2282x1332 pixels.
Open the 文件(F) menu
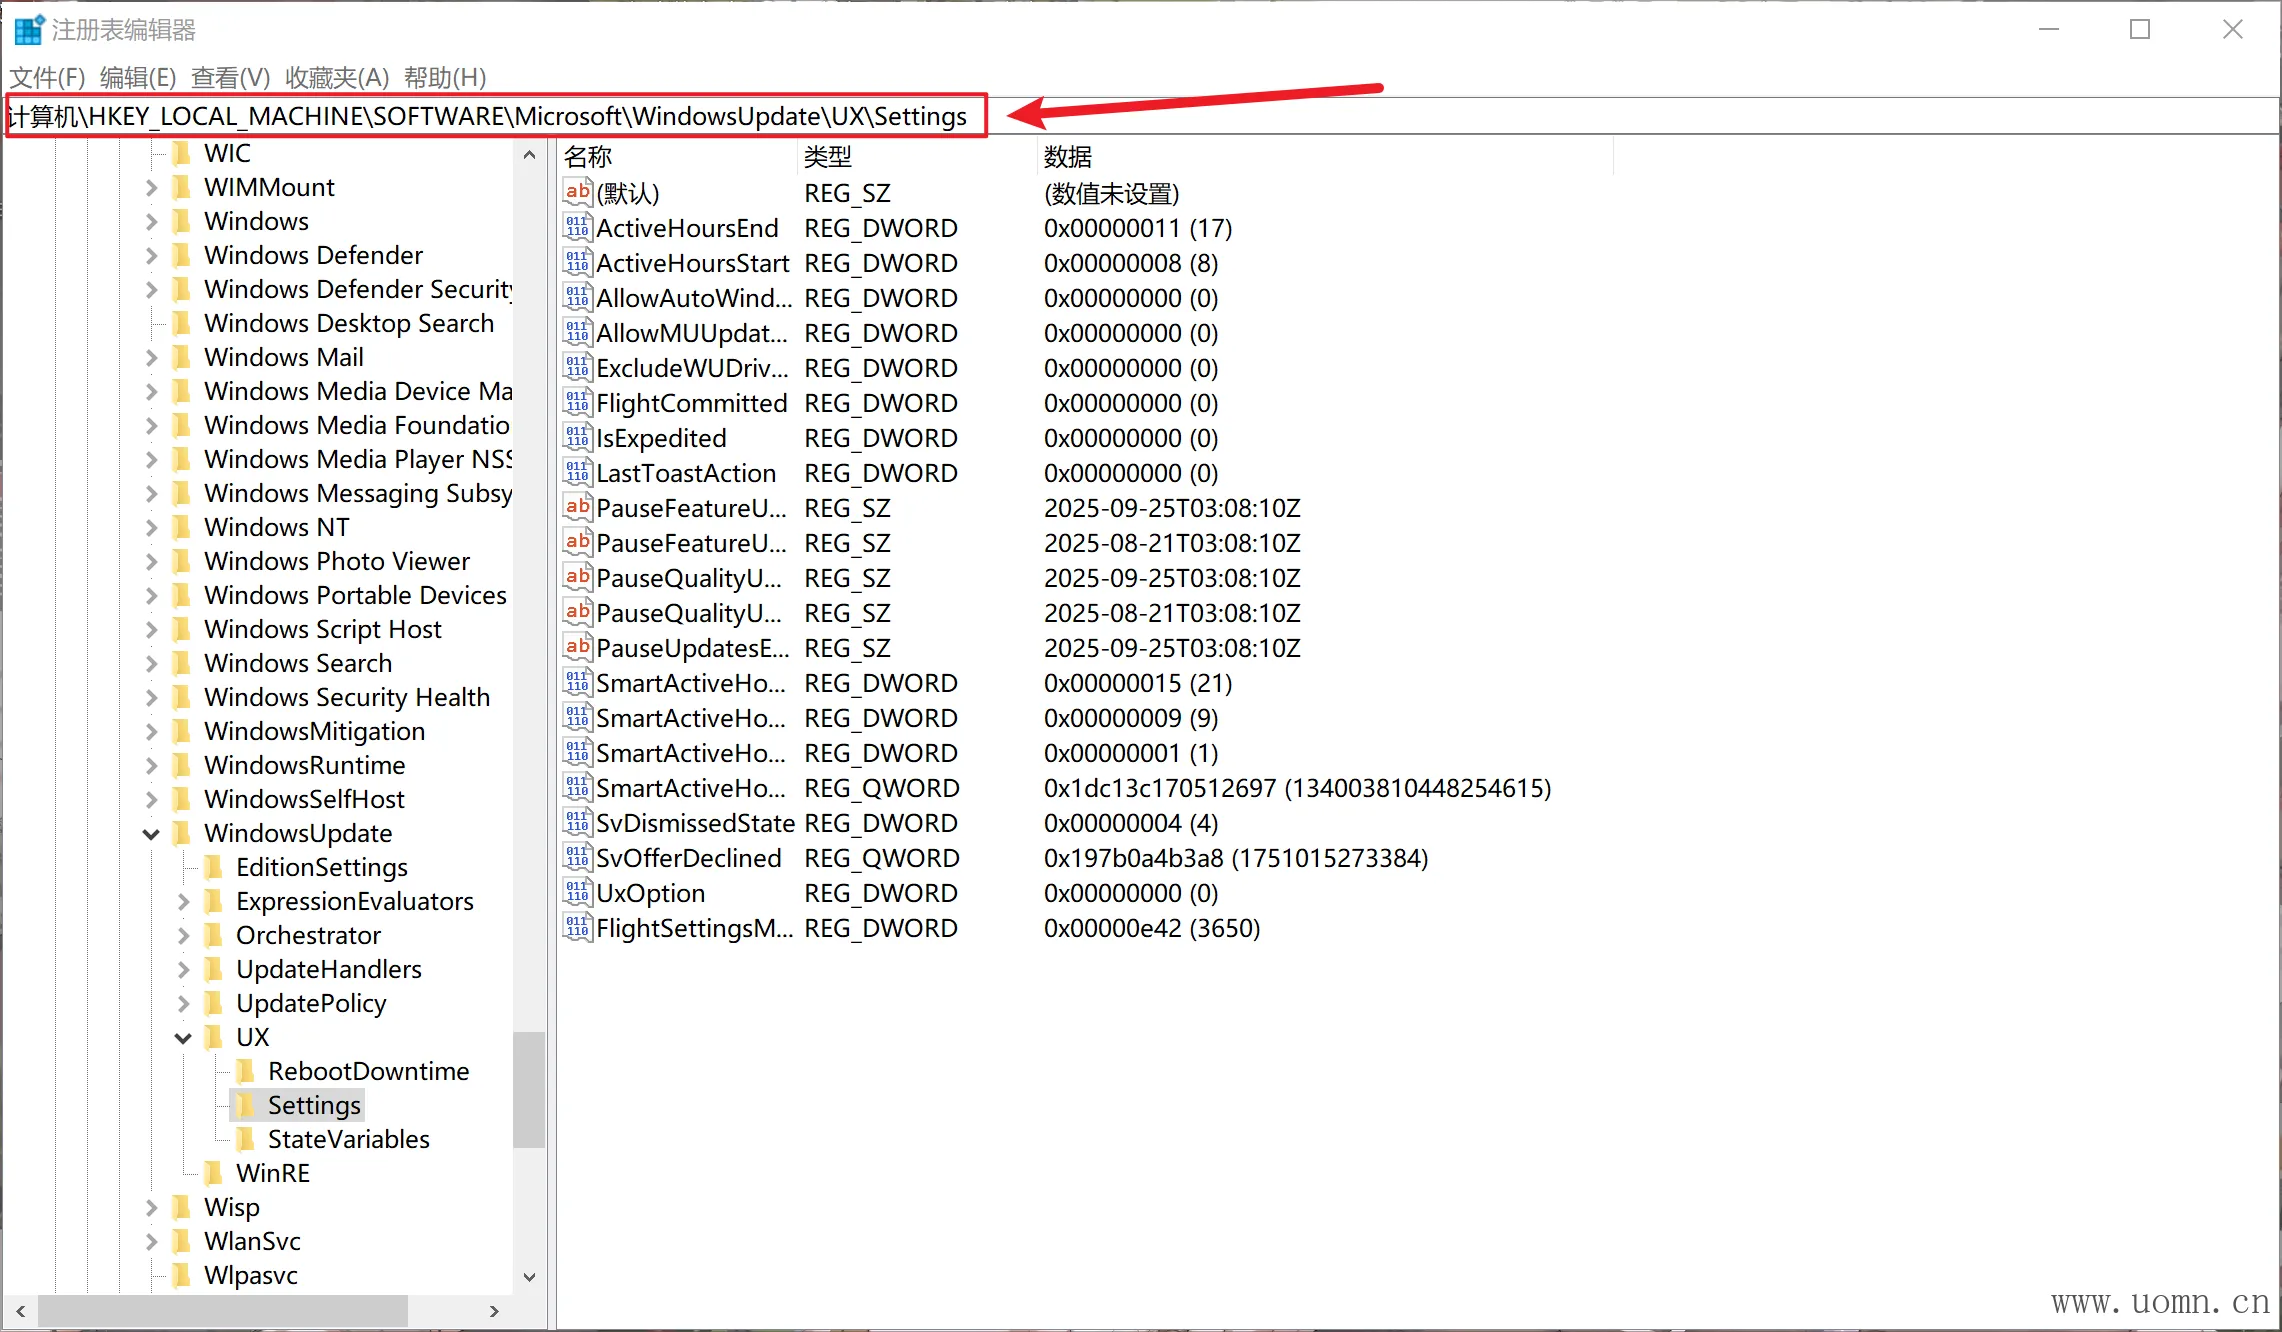(x=46, y=77)
